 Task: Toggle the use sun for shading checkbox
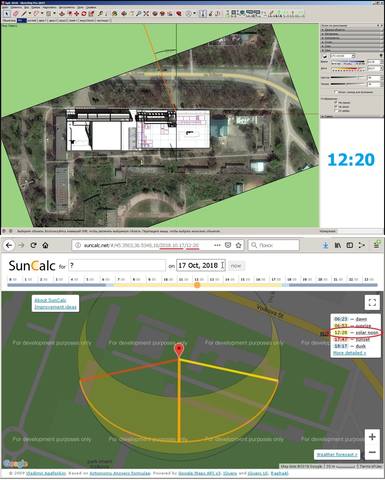pyautogui.click(x=336, y=92)
